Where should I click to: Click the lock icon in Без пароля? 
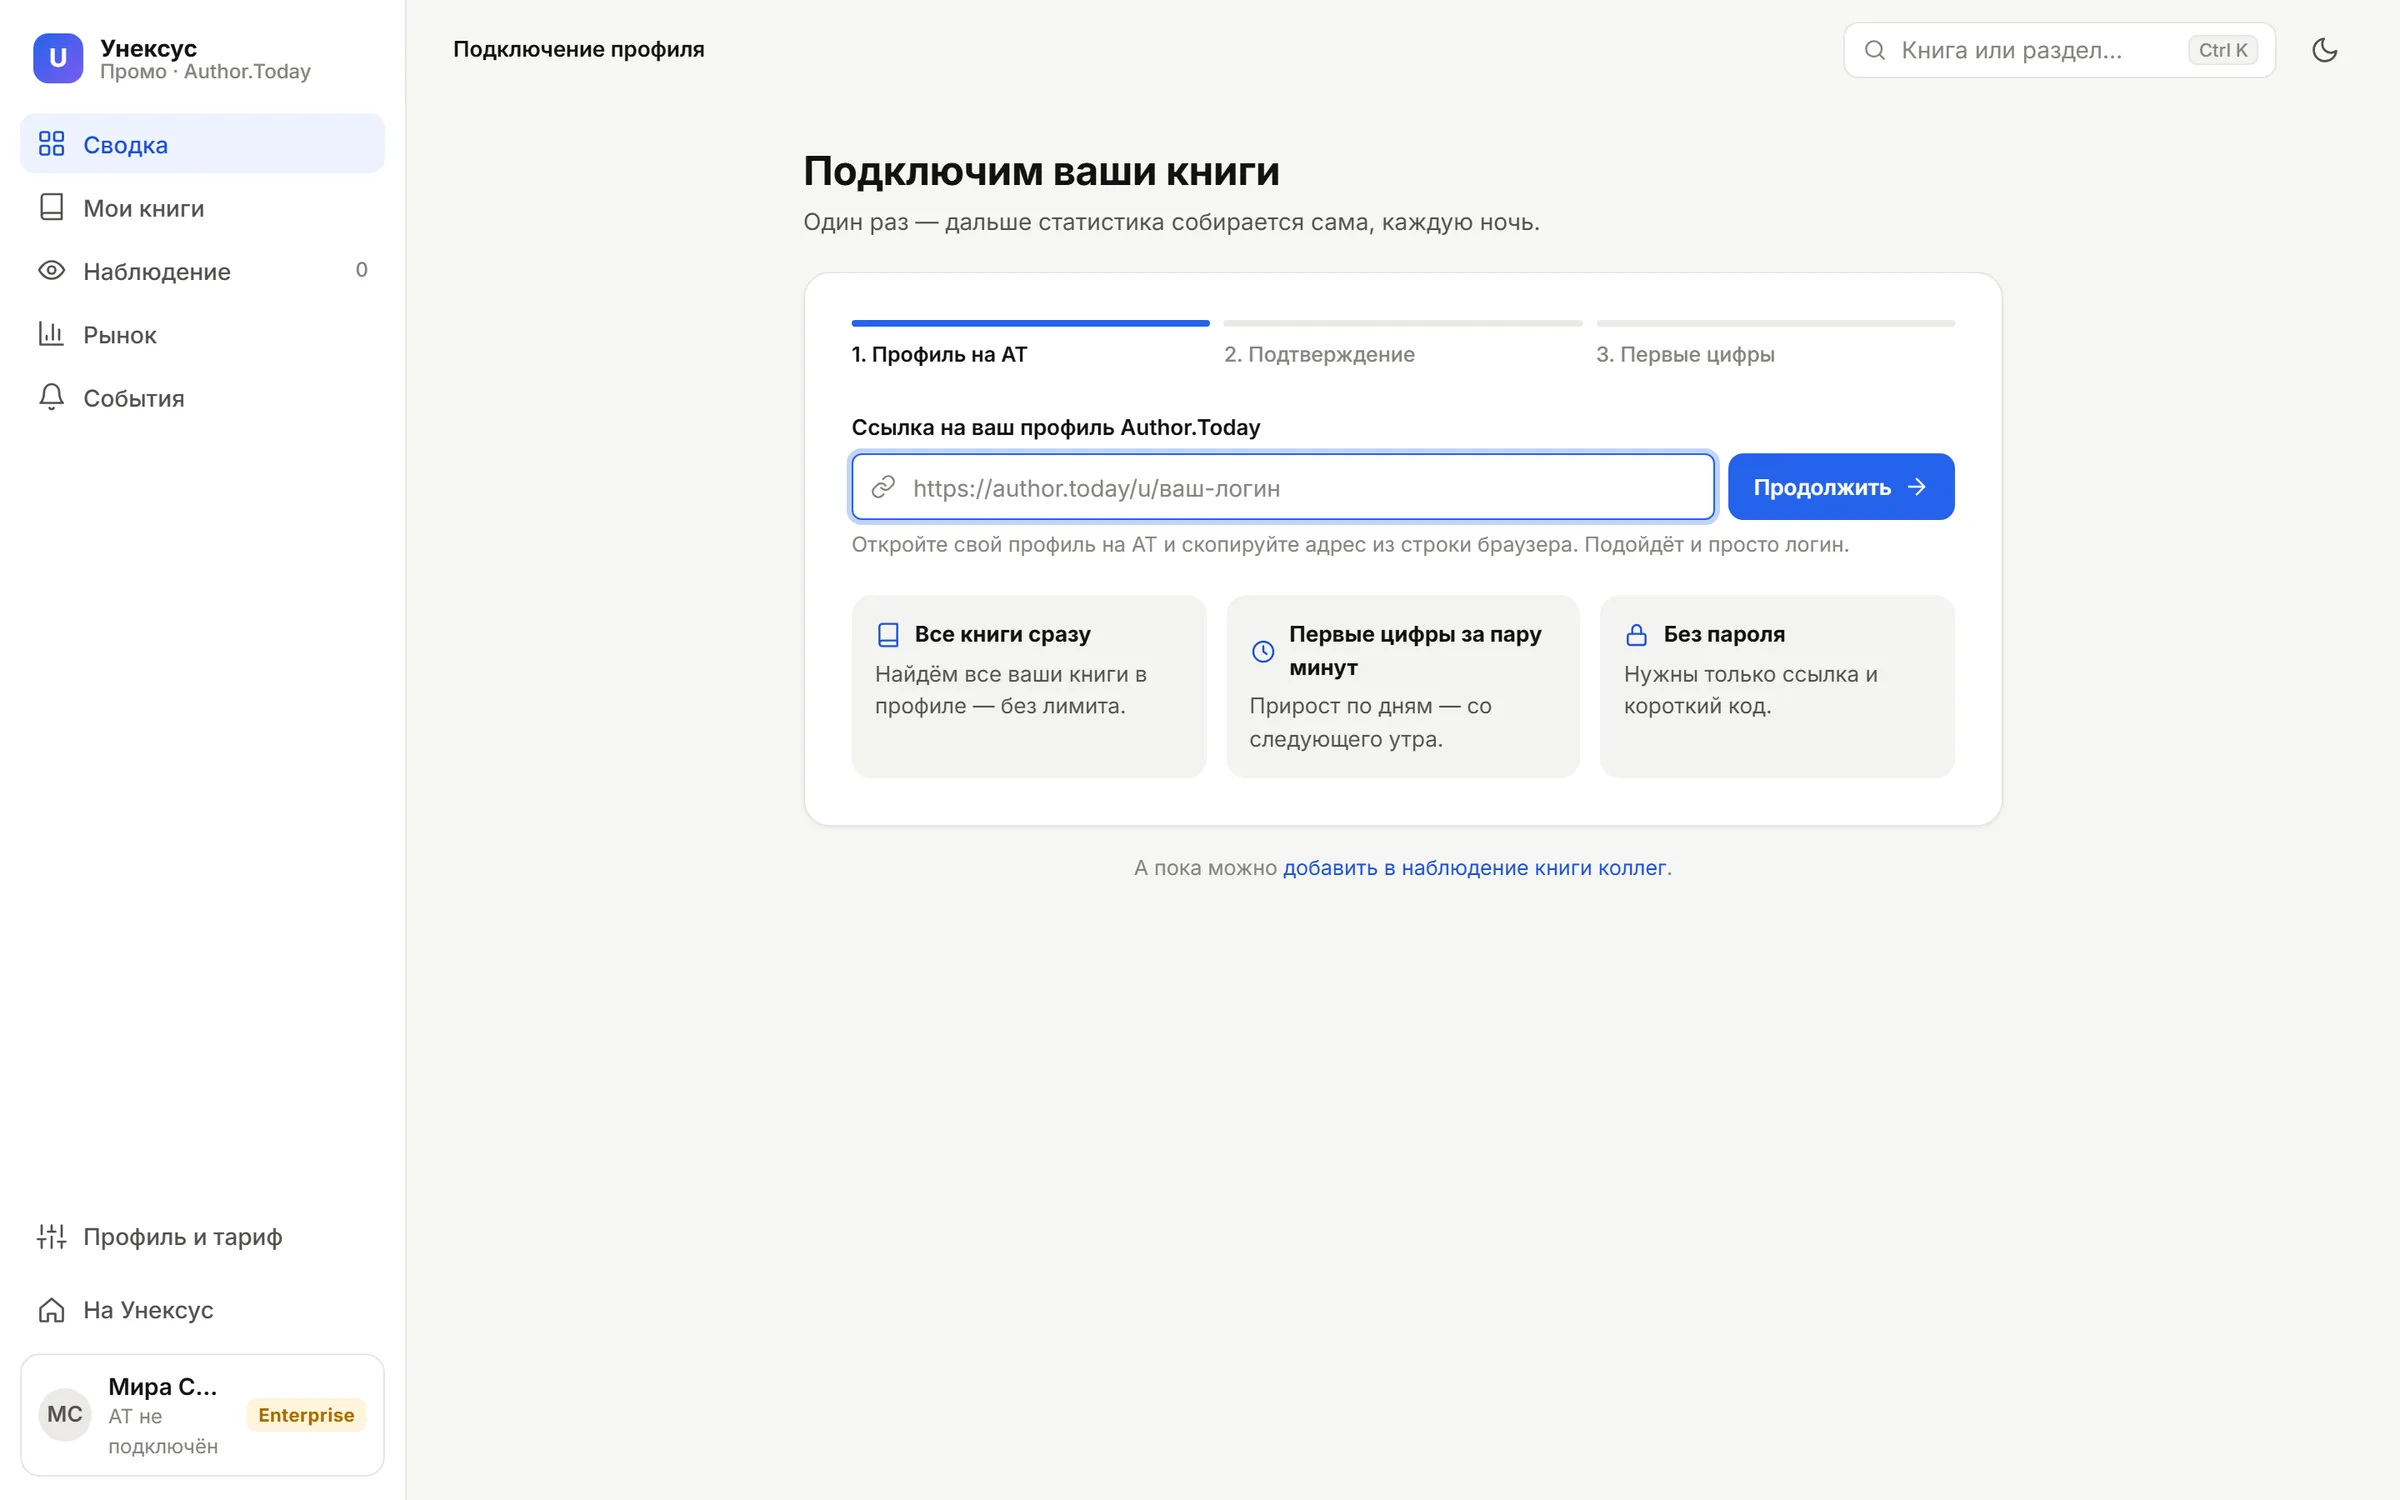coord(1637,634)
